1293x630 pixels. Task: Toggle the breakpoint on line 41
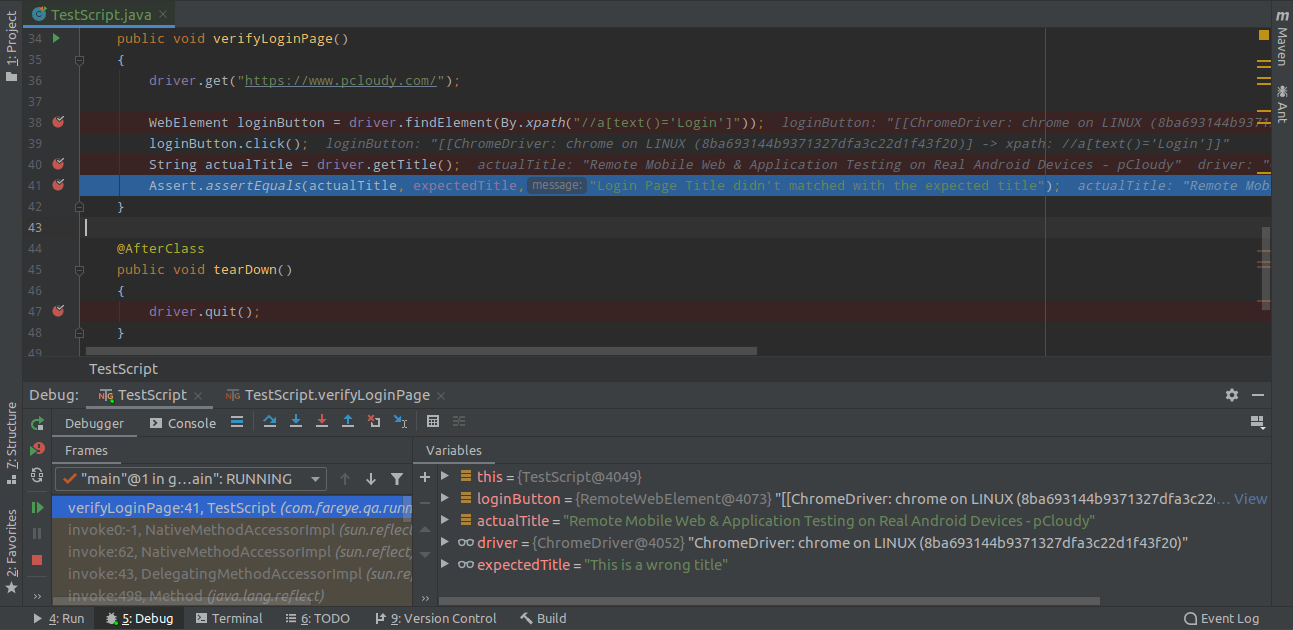click(58, 185)
